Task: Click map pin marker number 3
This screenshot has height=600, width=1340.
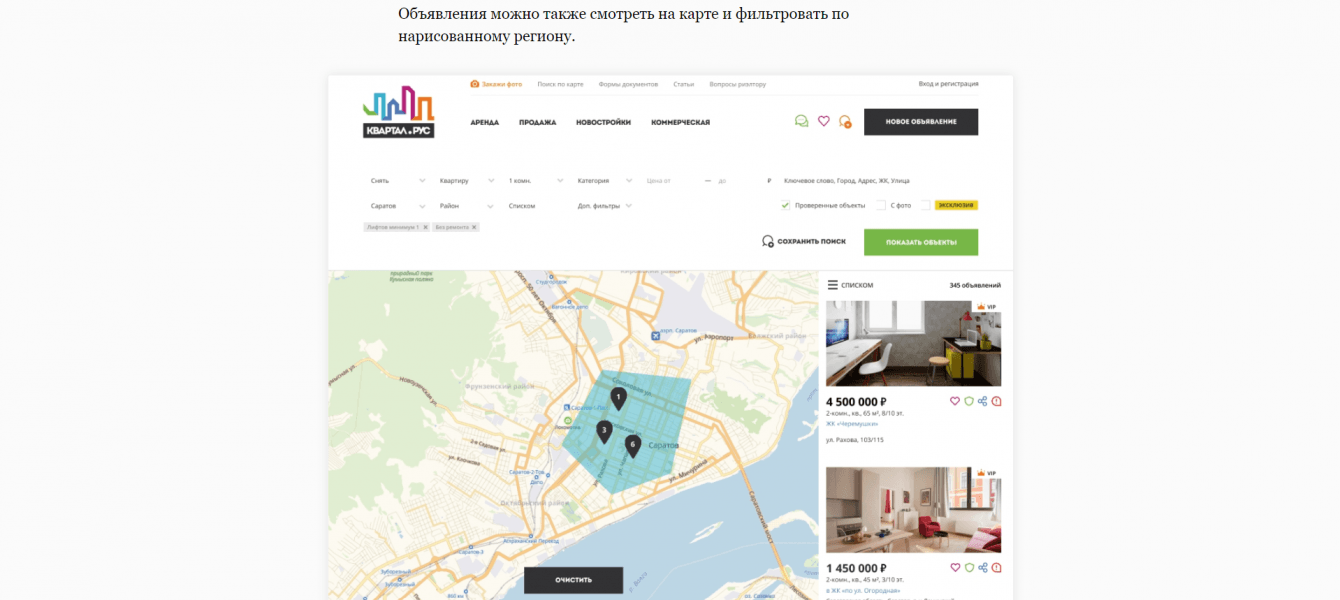Action: click(604, 432)
